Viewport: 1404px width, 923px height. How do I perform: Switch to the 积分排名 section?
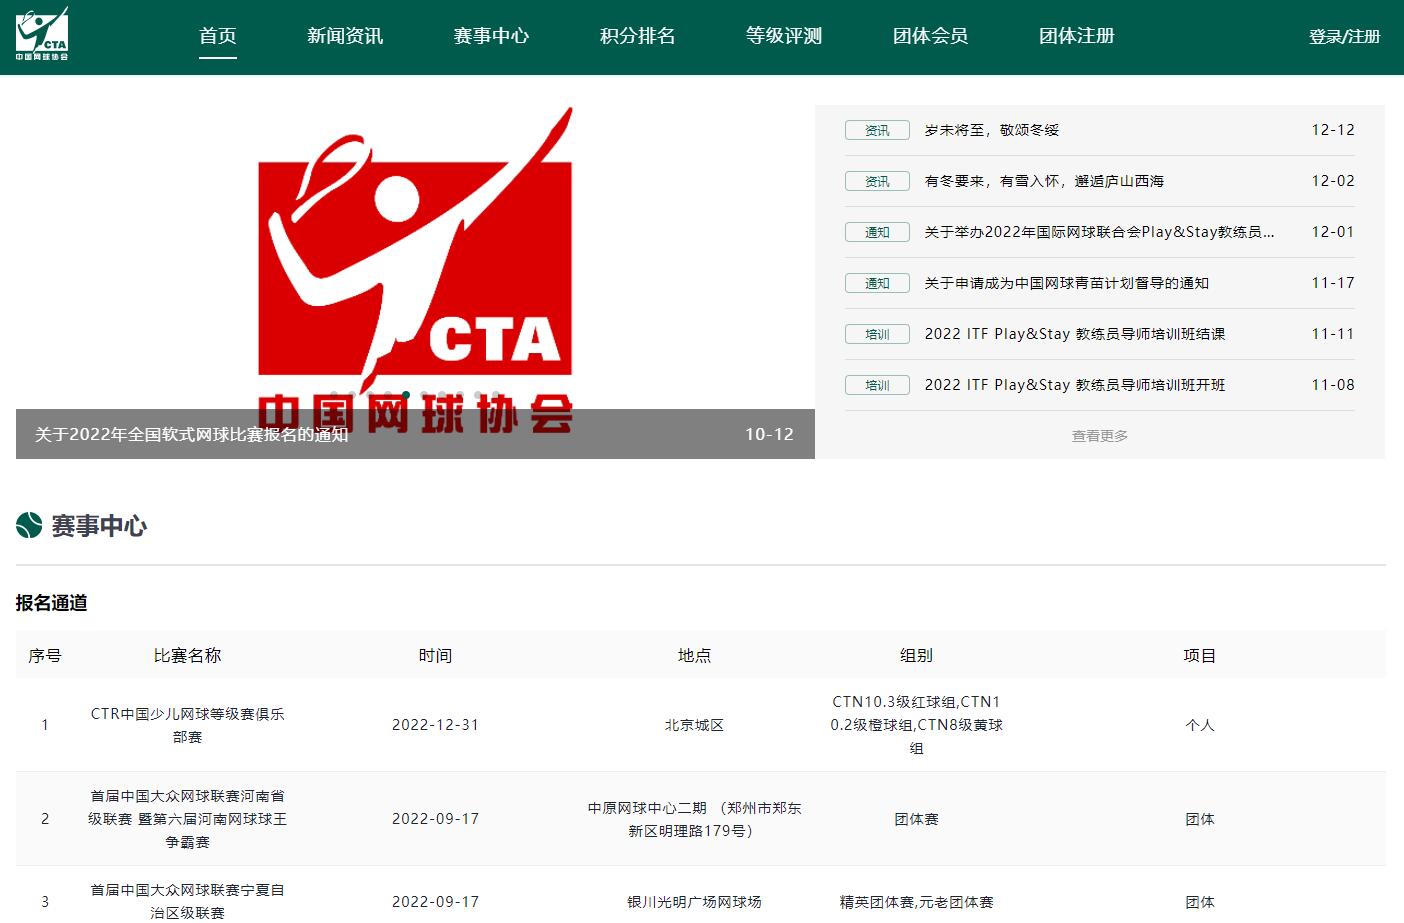tap(637, 36)
